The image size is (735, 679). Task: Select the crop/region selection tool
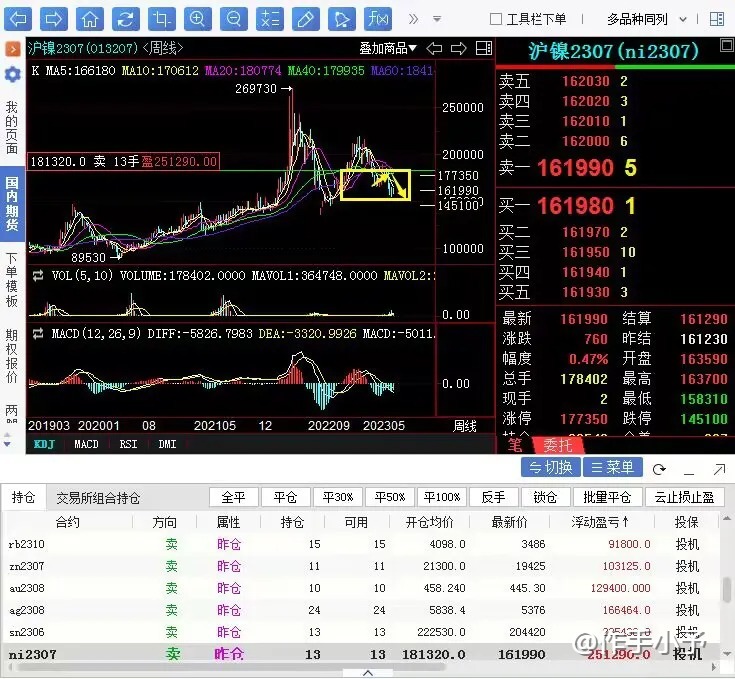161,18
